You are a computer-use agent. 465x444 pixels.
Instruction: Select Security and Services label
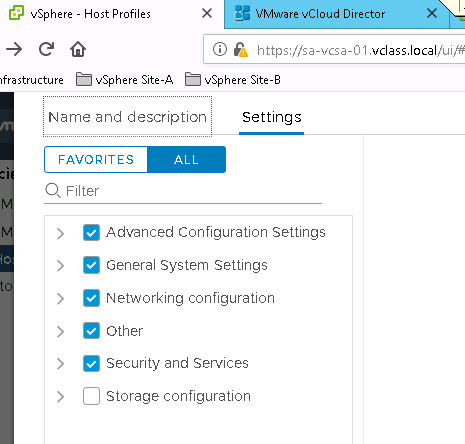[177, 363]
